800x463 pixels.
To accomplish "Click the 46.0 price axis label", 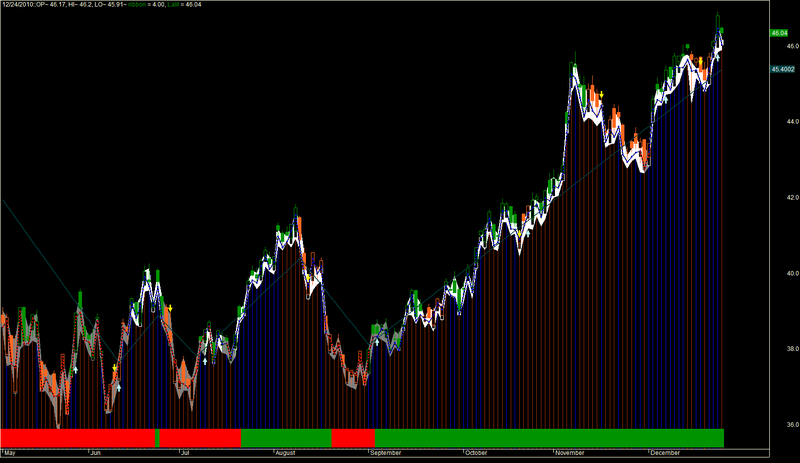I will (793, 46).
